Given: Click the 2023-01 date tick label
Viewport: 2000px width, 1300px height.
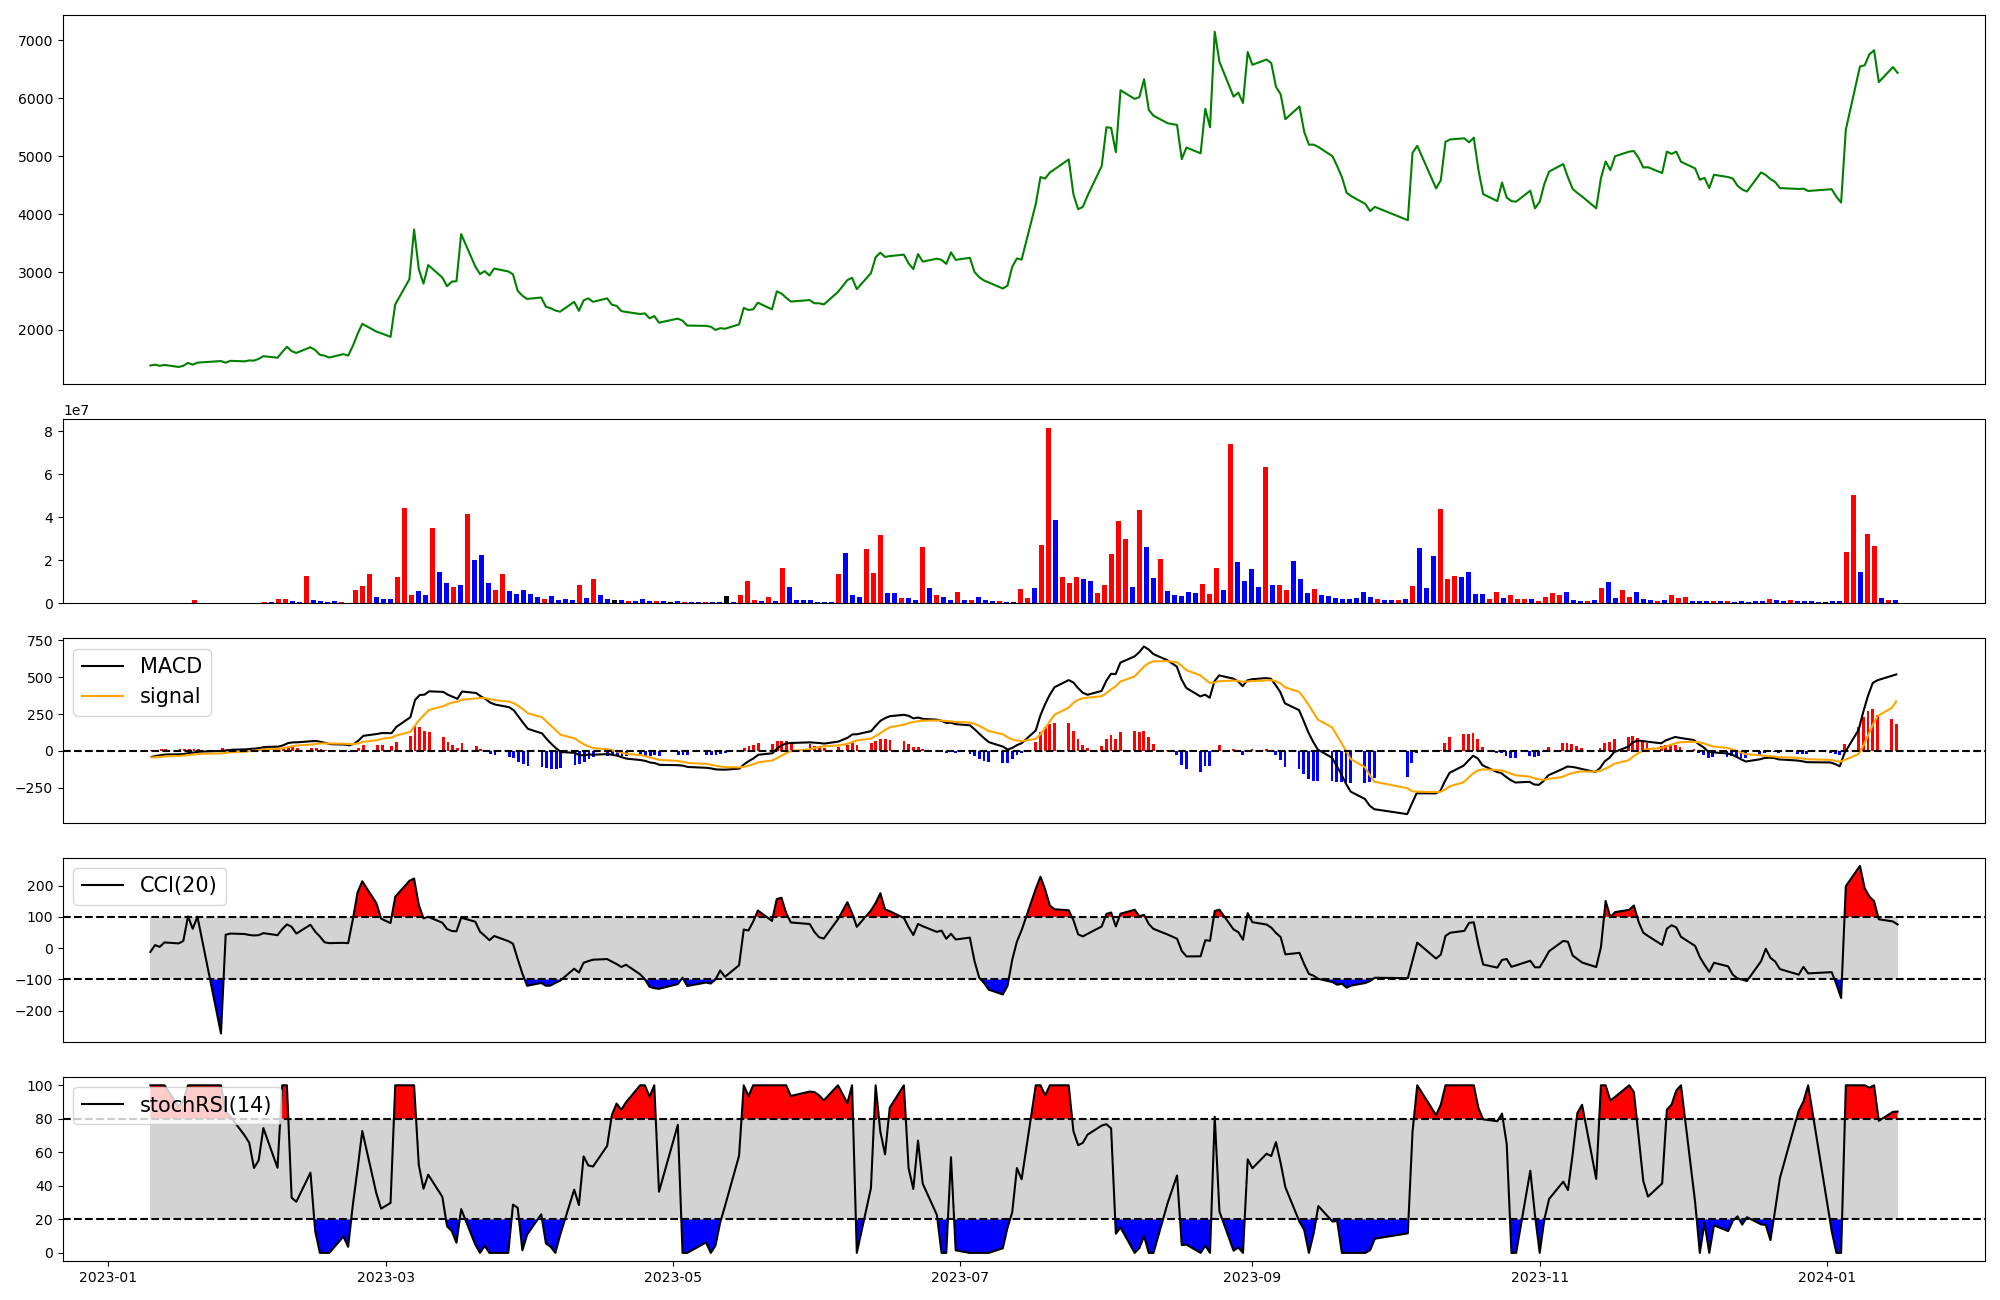Looking at the screenshot, I should click(x=107, y=1277).
